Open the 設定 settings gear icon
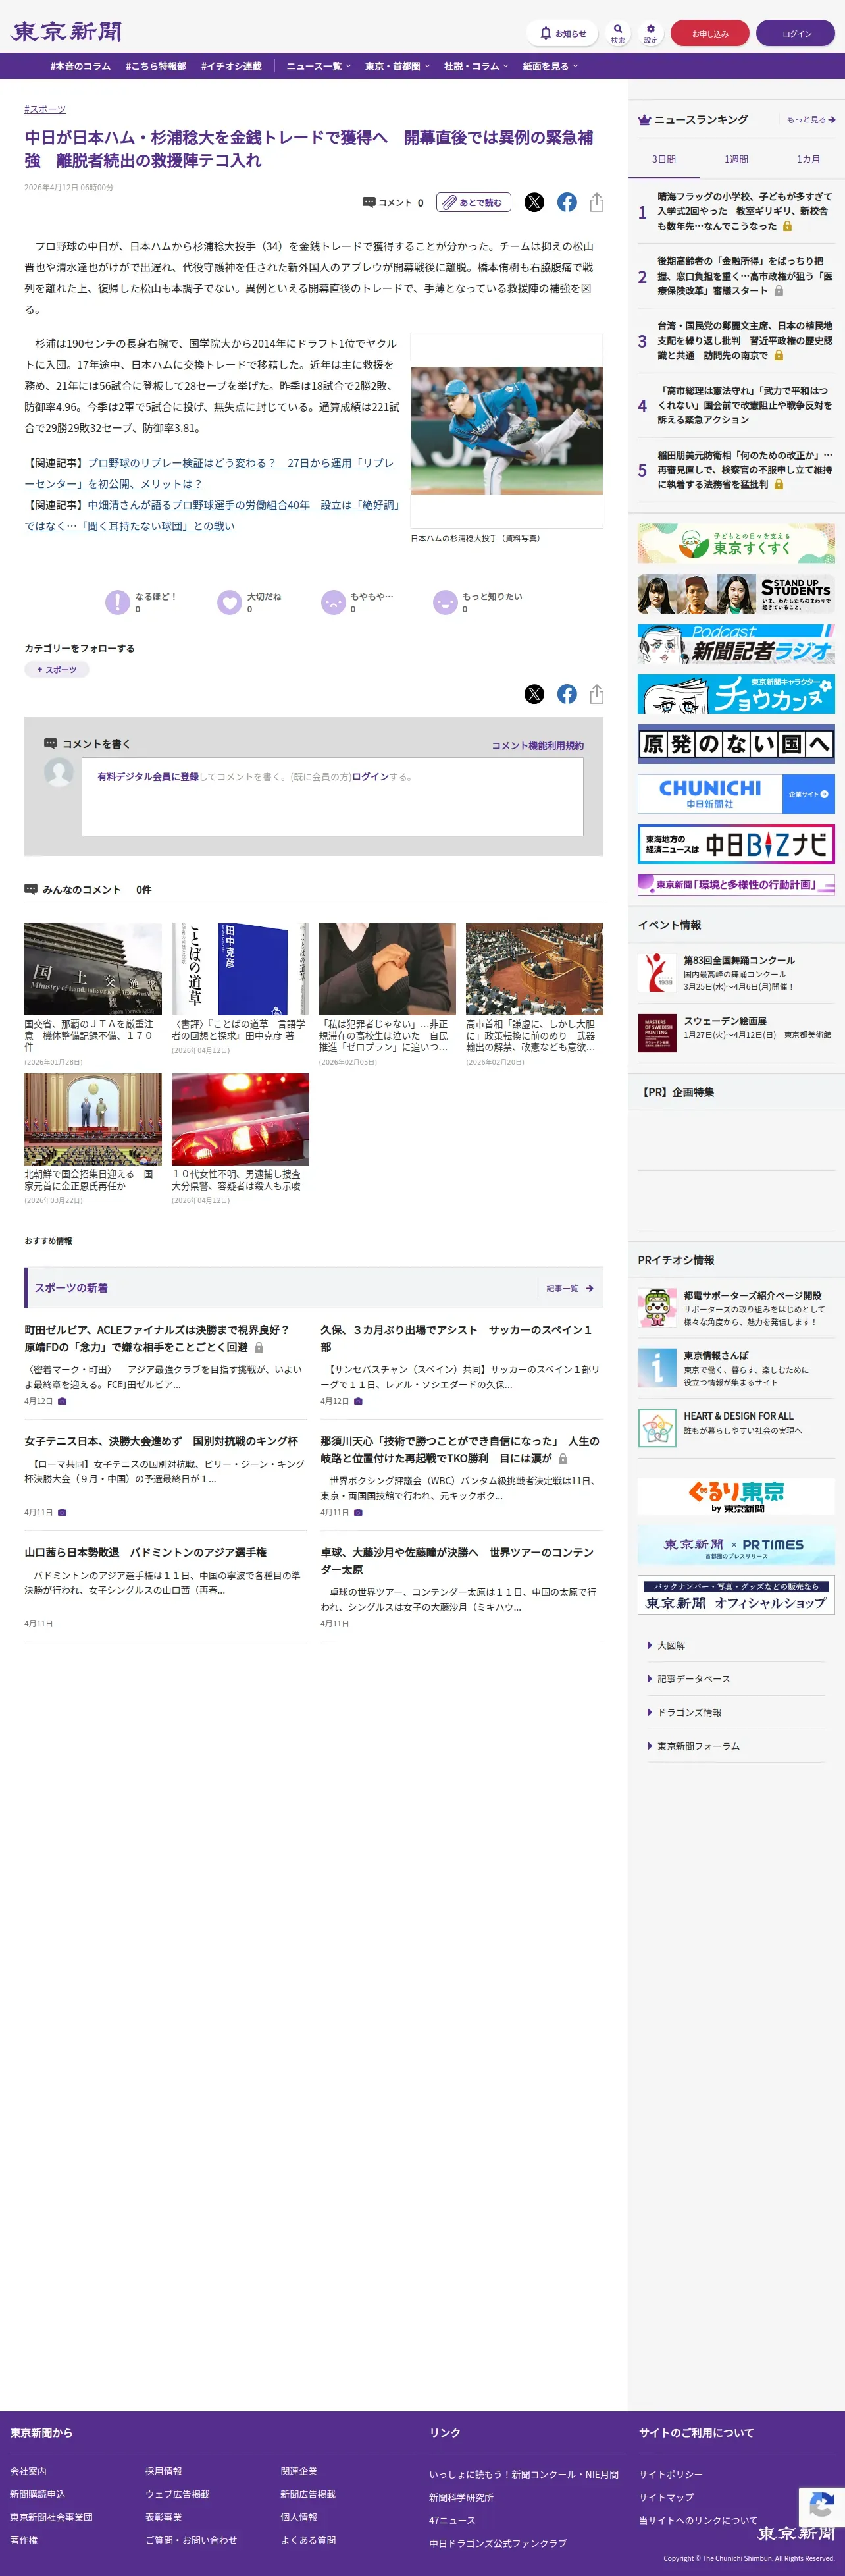The height and width of the screenshot is (2576, 845). (651, 33)
